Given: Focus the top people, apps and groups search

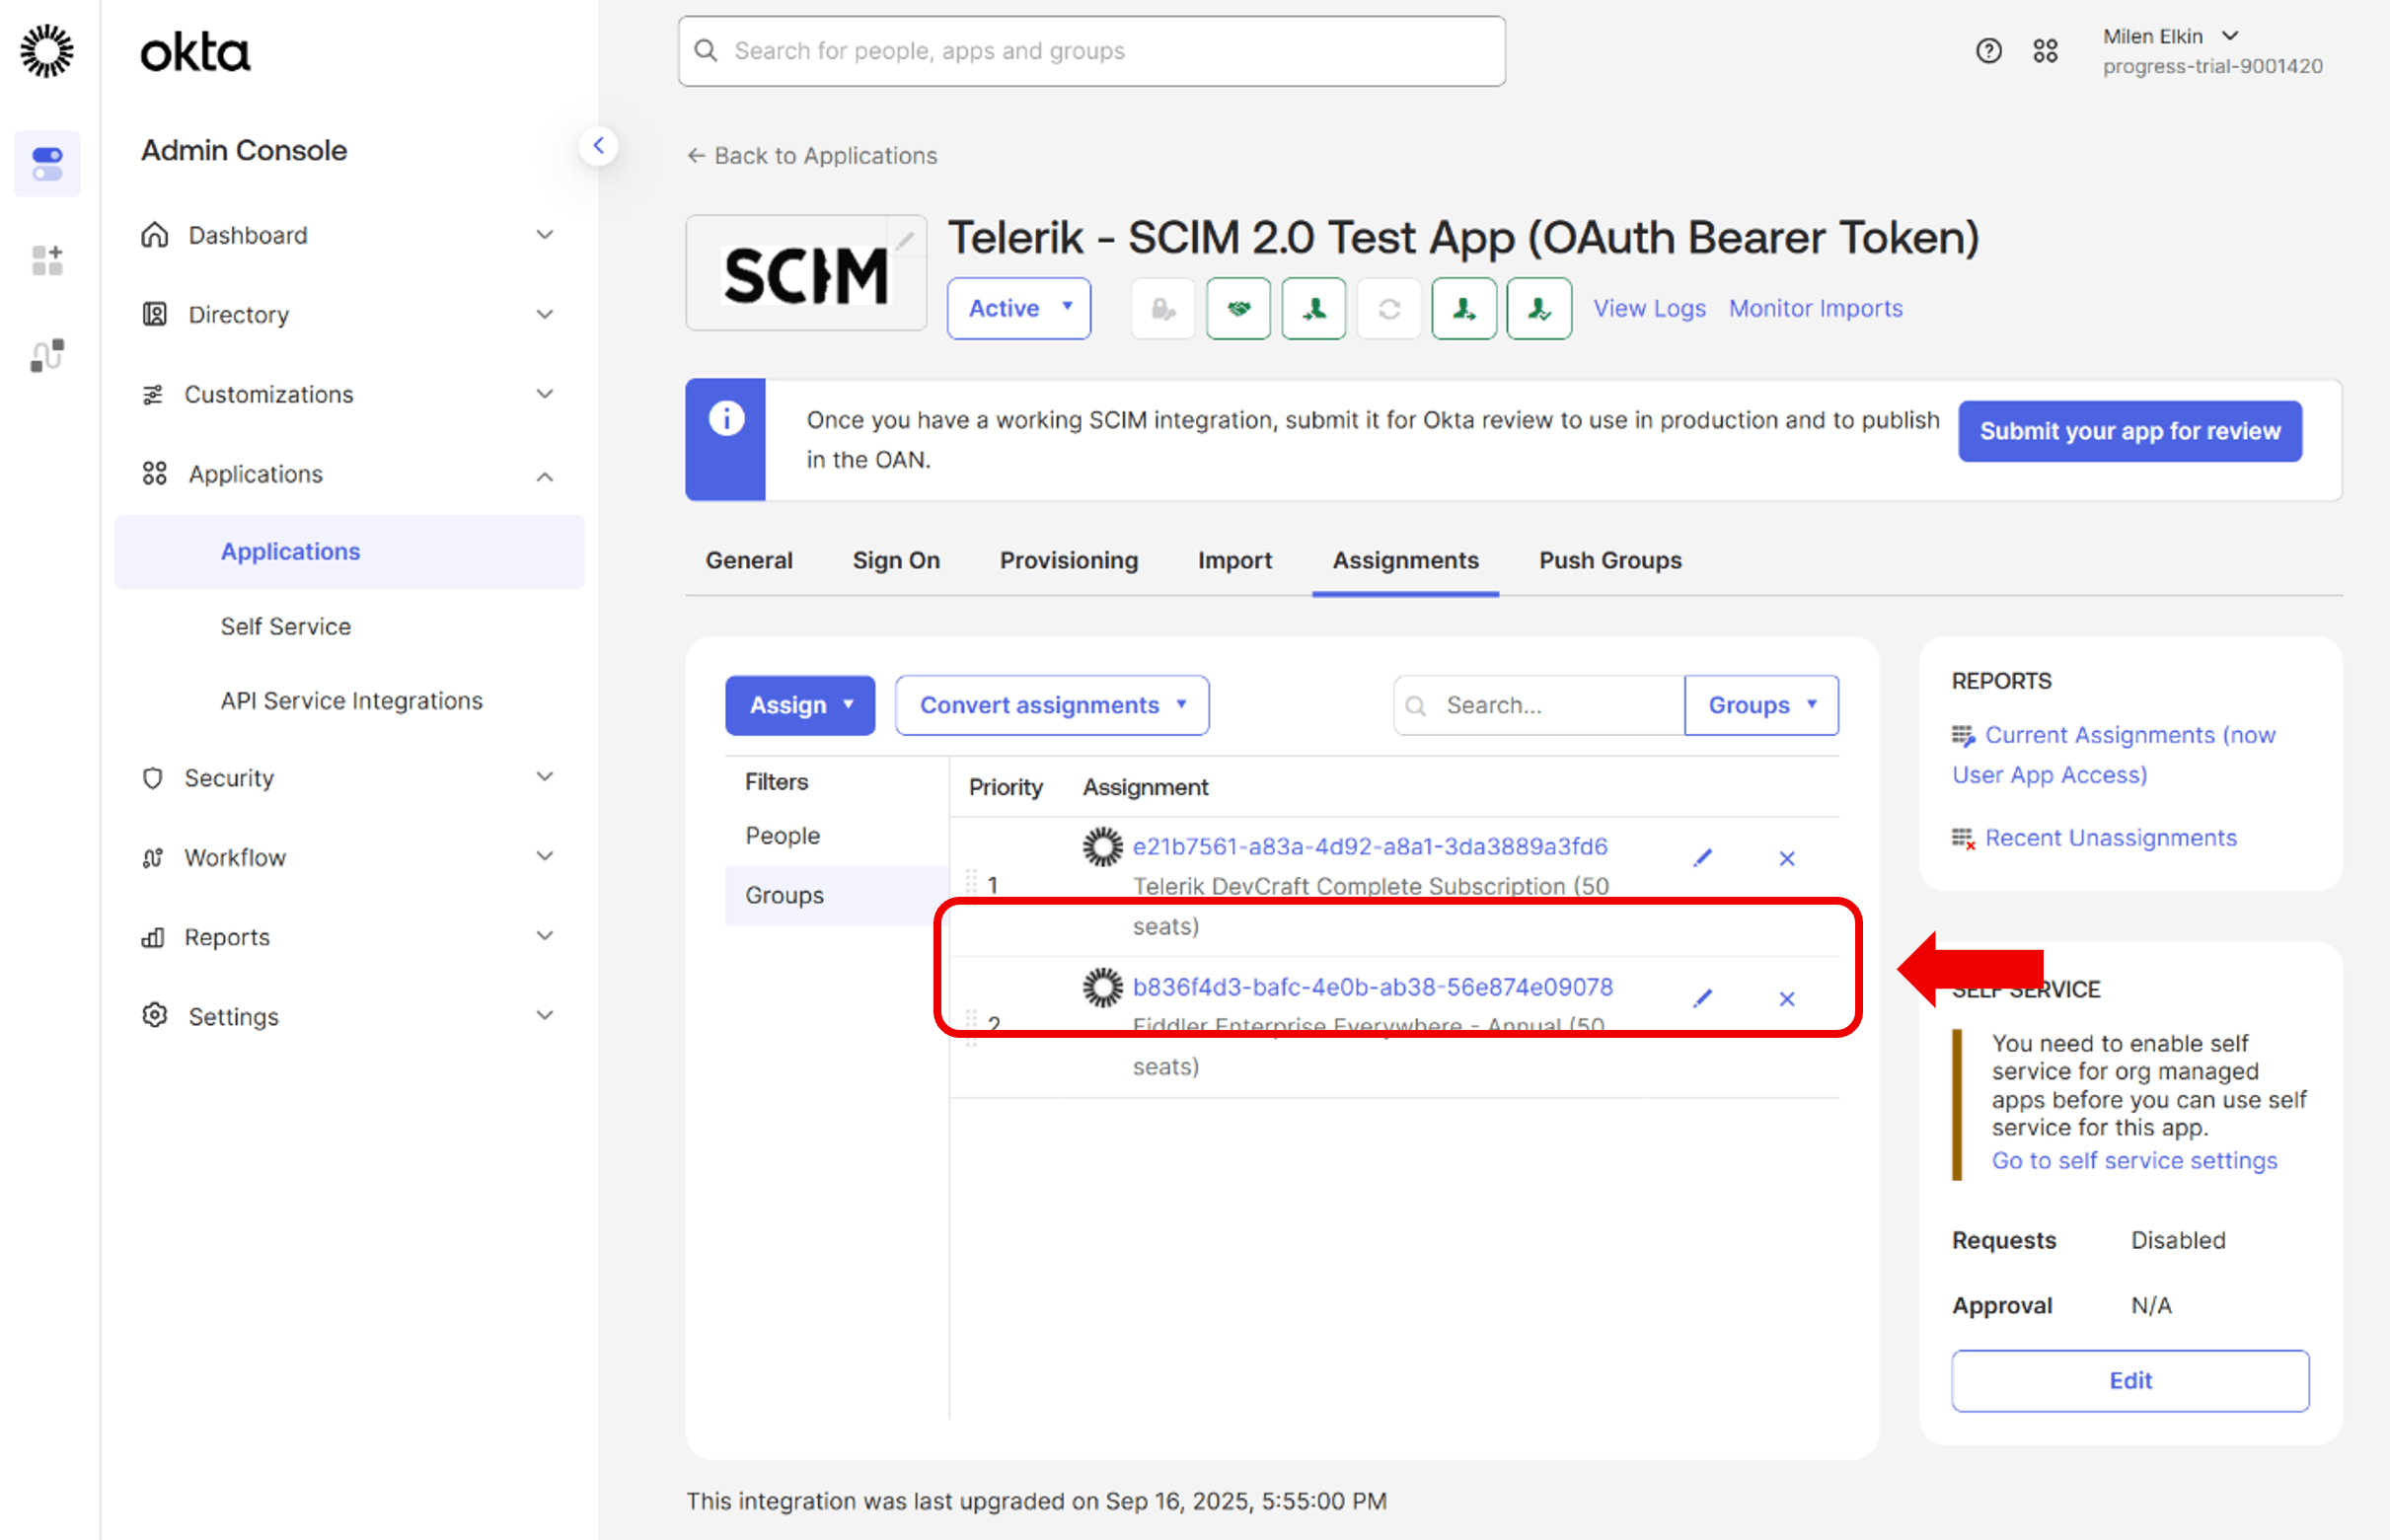Looking at the screenshot, I should point(1091,51).
